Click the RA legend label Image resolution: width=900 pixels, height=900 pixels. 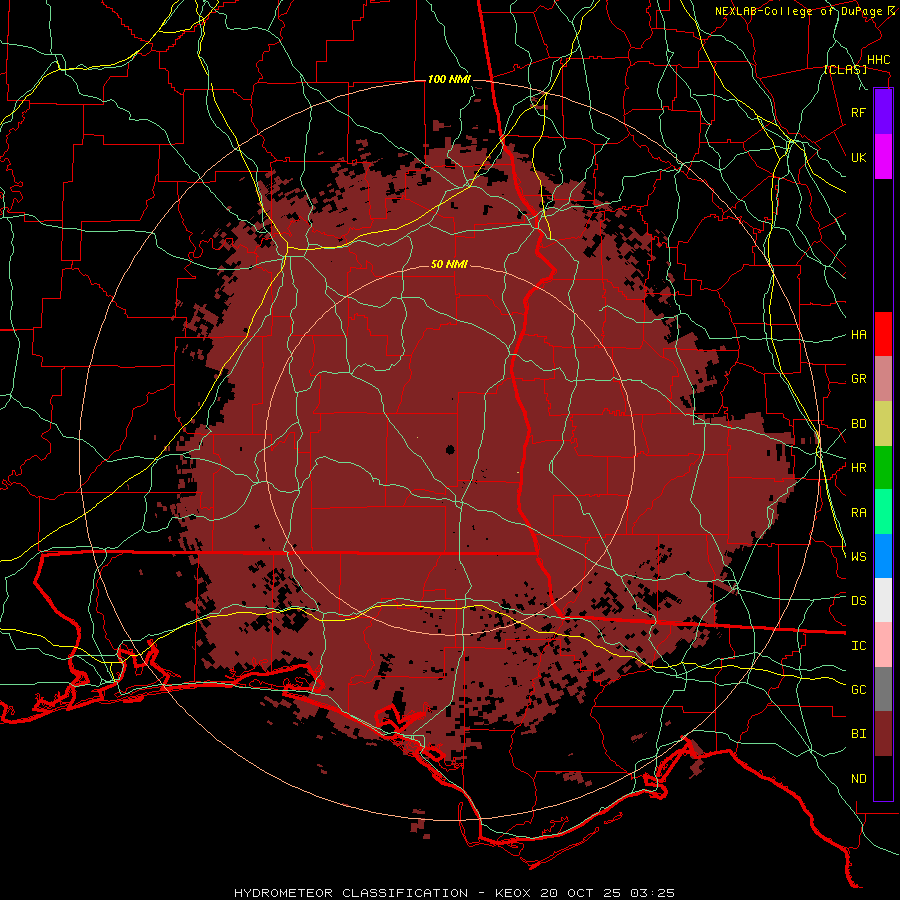tap(859, 513)
